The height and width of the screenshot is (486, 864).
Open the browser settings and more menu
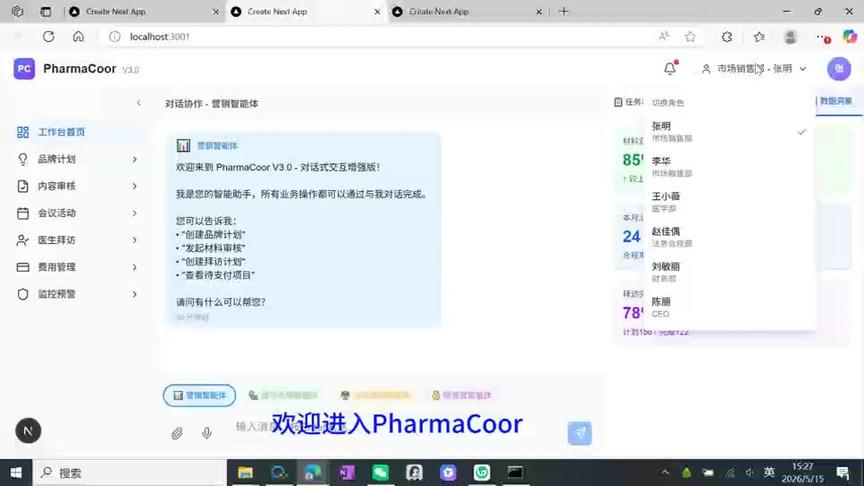(822, 36)
